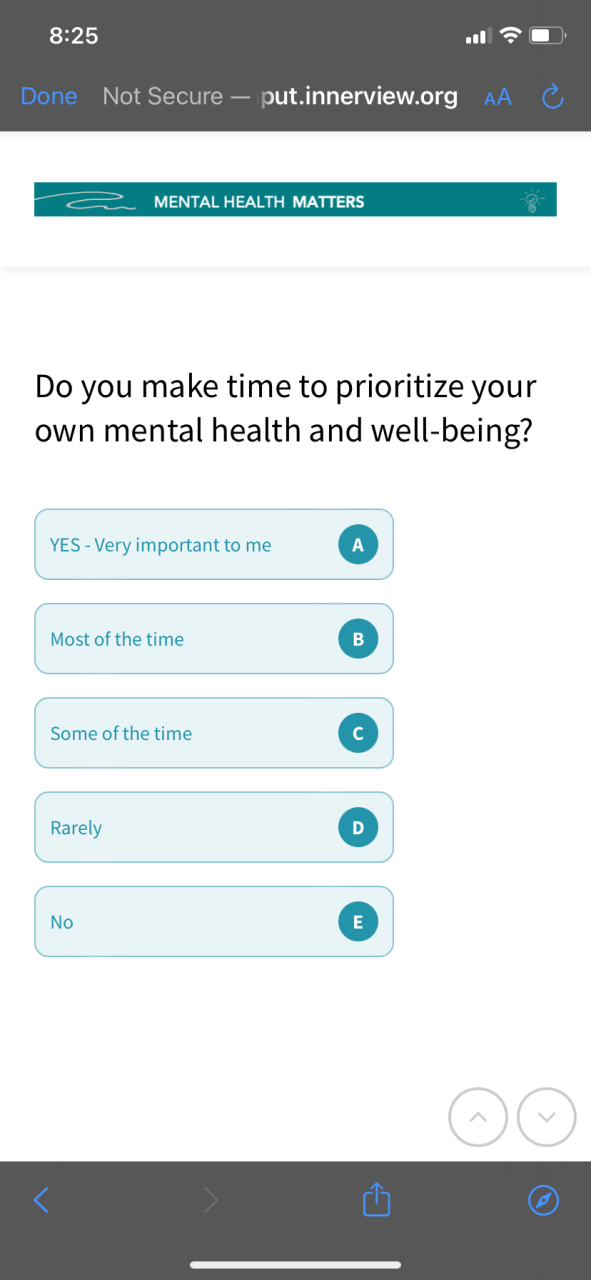The height and width of the screenshot is (1280, 591).
Task: Click the Mental Health Matters banner title
Action: [x=259, y=201]
